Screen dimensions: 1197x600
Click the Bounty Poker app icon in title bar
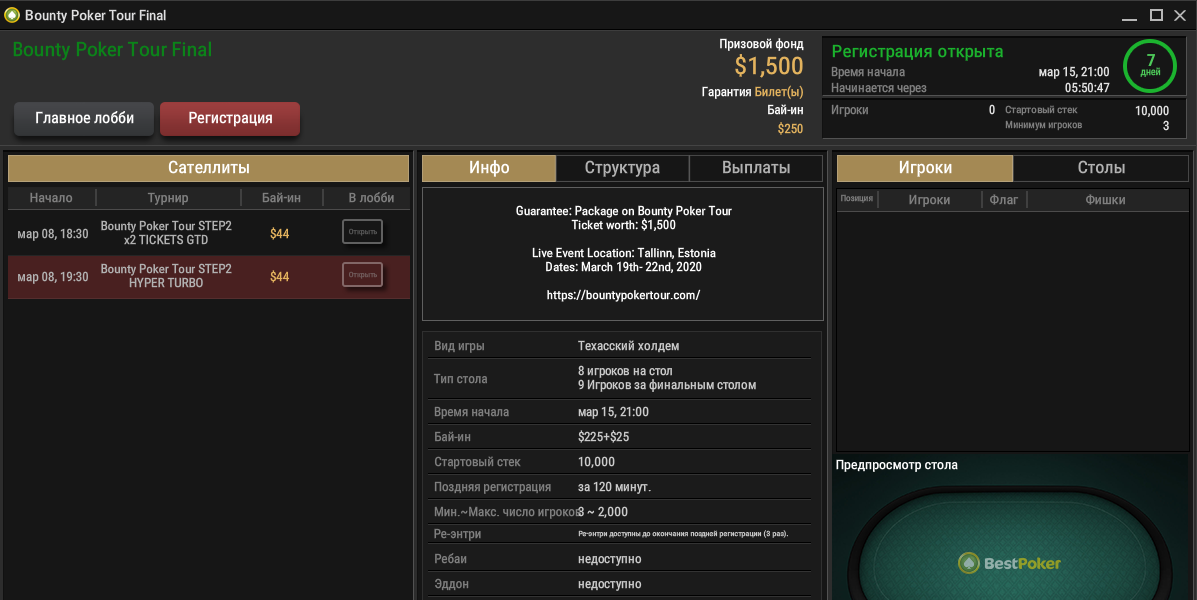click(x=12, y=15)
